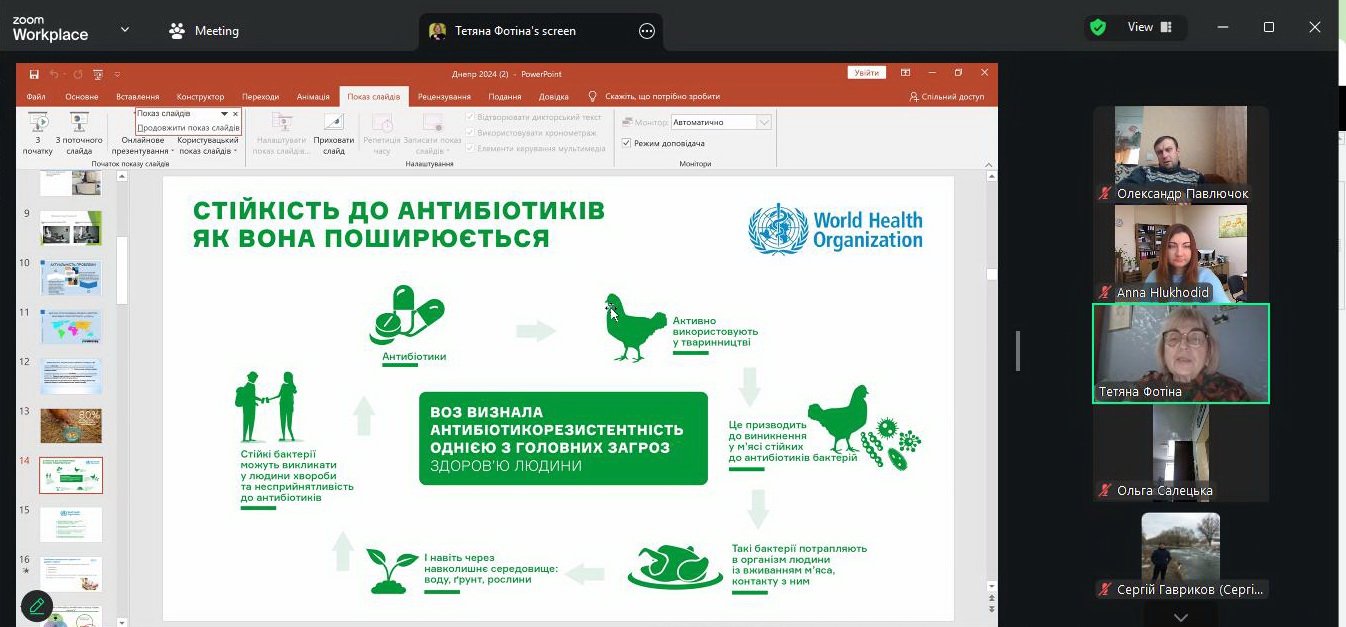1346x627 pixels.
Task: Expand the Monitor selection dropdown
Action: 764,122
